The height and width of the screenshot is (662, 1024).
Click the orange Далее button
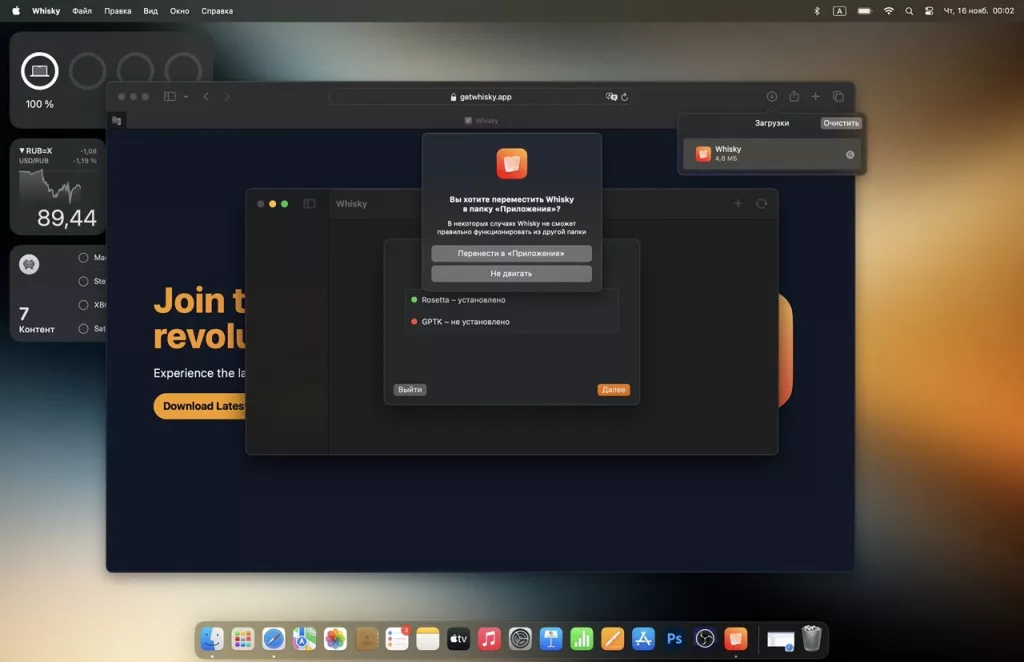click(613, 390)
